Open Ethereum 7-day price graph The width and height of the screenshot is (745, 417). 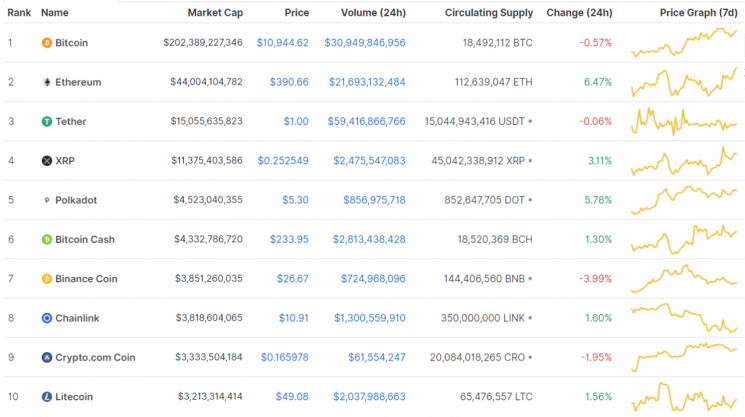pyautogui.click(x=684, y=82)
